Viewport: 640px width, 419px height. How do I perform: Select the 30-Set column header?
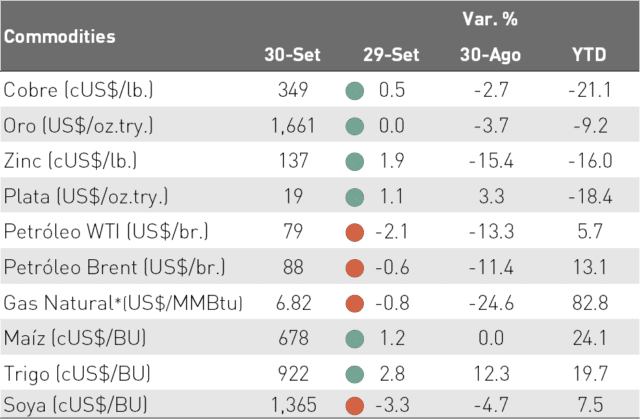292,55
